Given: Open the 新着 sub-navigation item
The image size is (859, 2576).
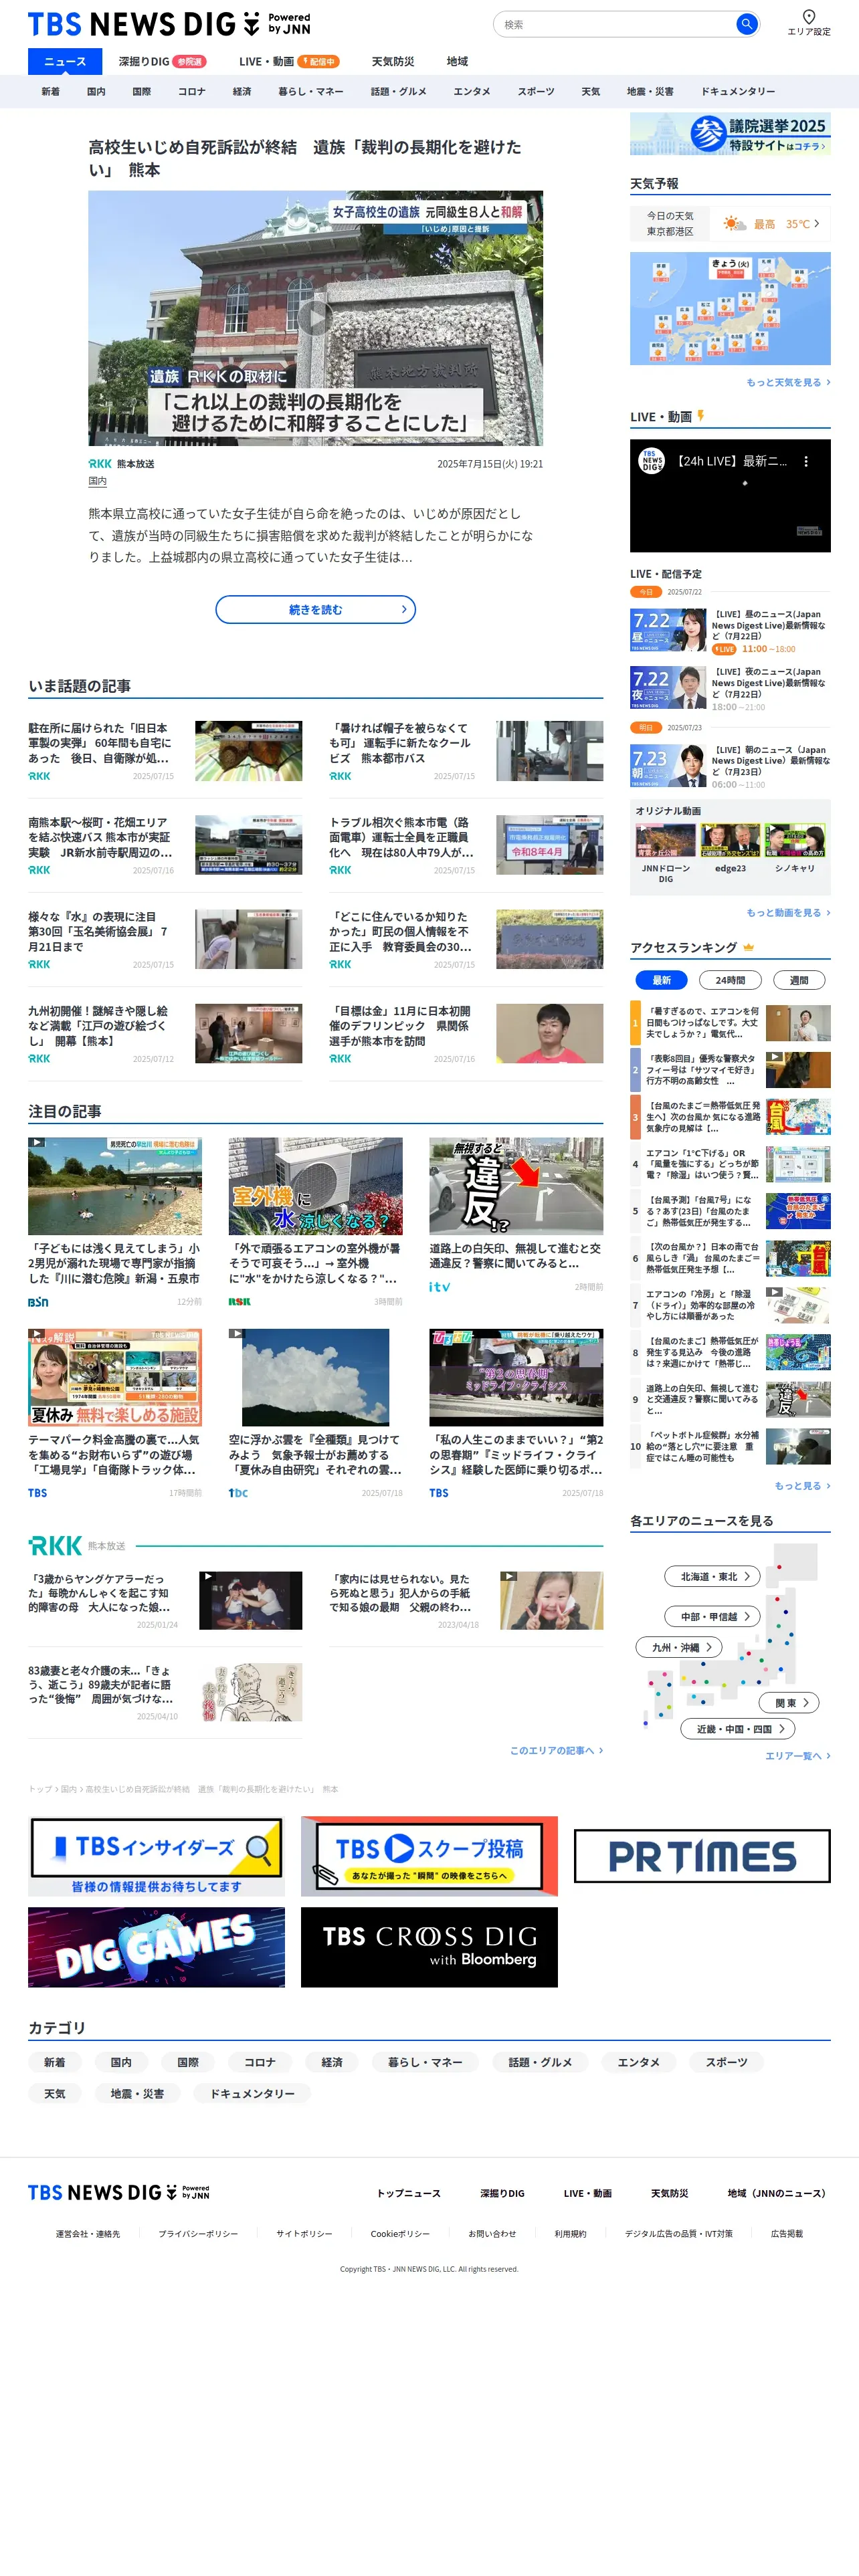Looking at the screenshot, I should (x=50, y=91).
